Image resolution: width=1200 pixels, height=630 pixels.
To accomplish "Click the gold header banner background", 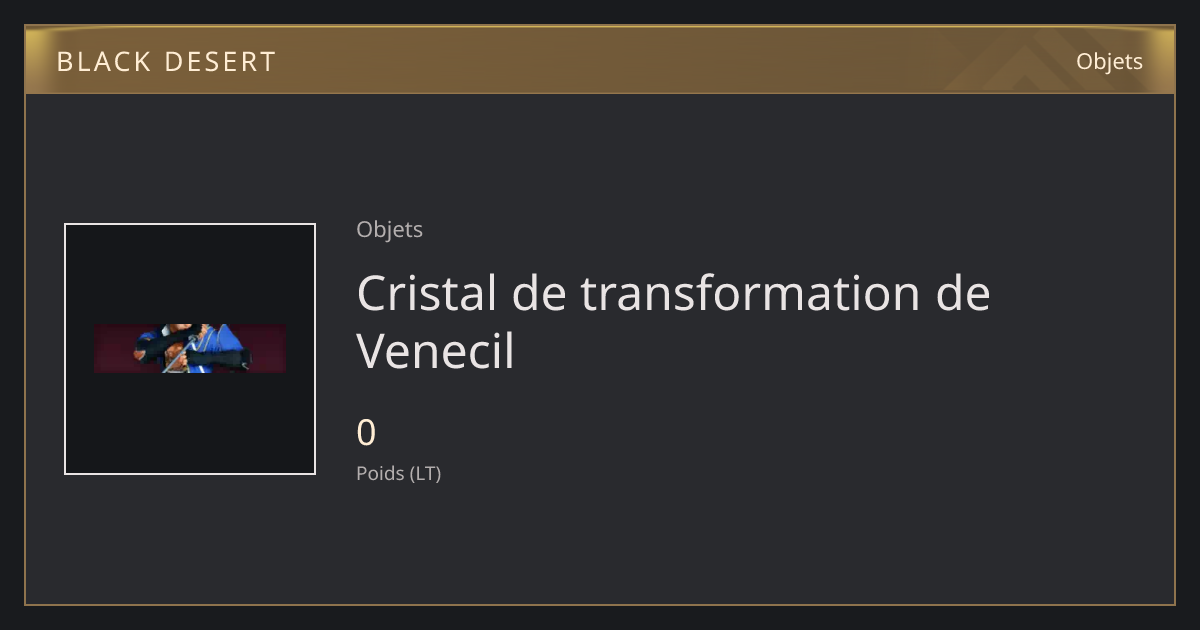I will click(x=600, y=60).
